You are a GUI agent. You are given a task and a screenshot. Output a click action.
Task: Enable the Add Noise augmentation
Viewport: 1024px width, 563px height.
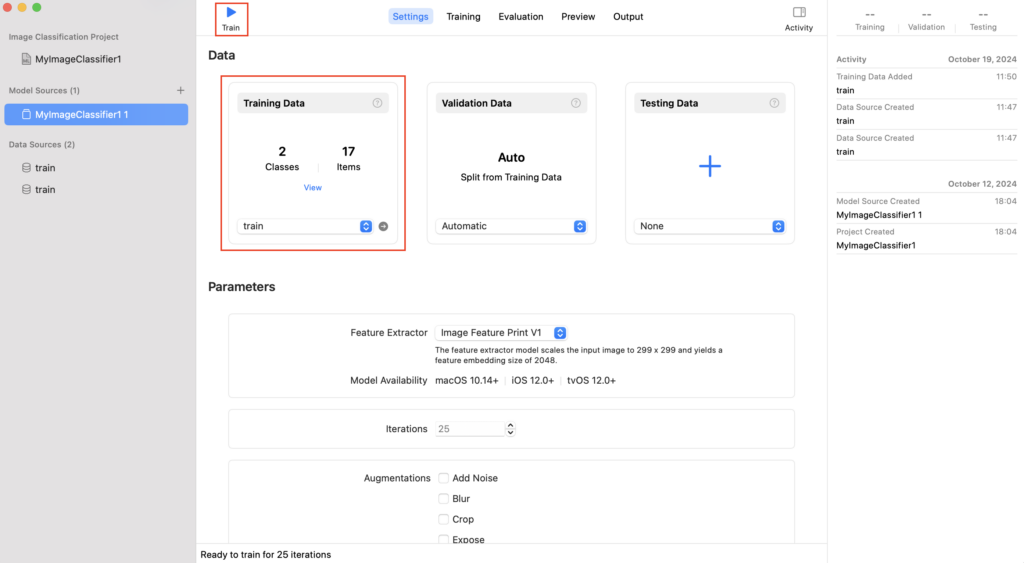click(444, 478)
